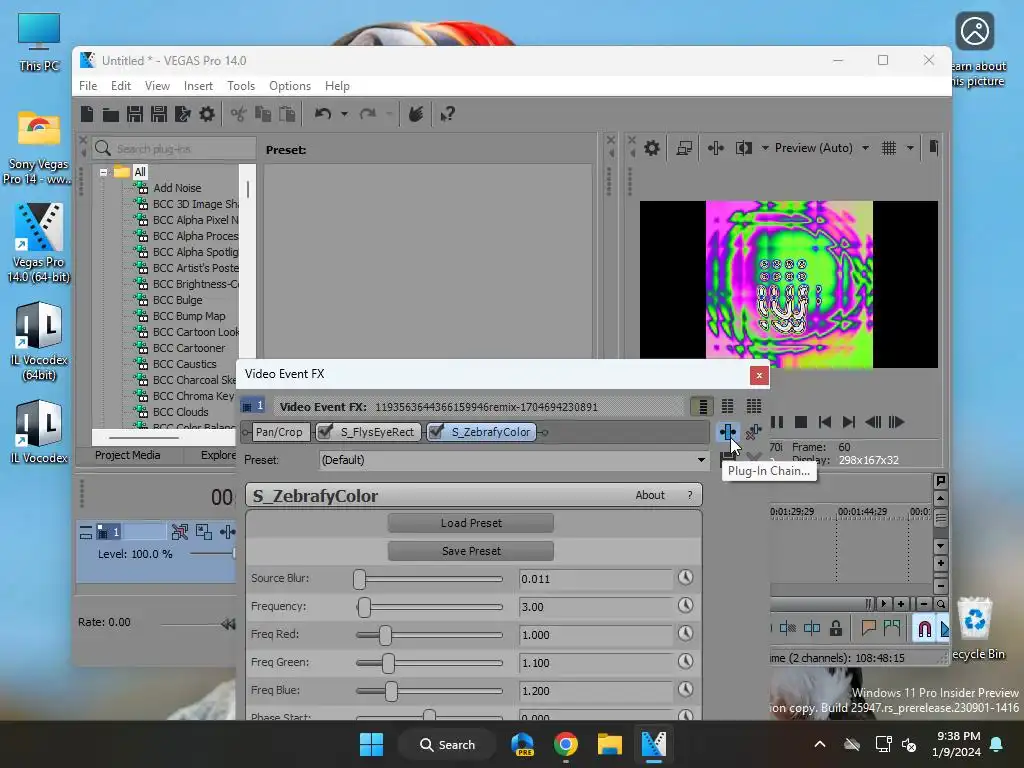Open Video Output FX in preview toolbar

click(716, 148)
